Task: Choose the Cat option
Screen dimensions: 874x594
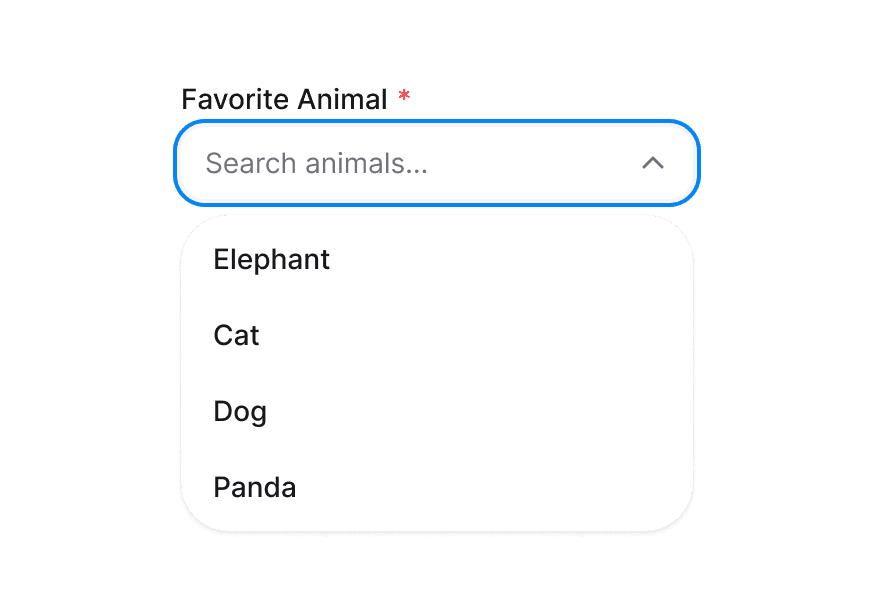Action: (x=237, y=336)
